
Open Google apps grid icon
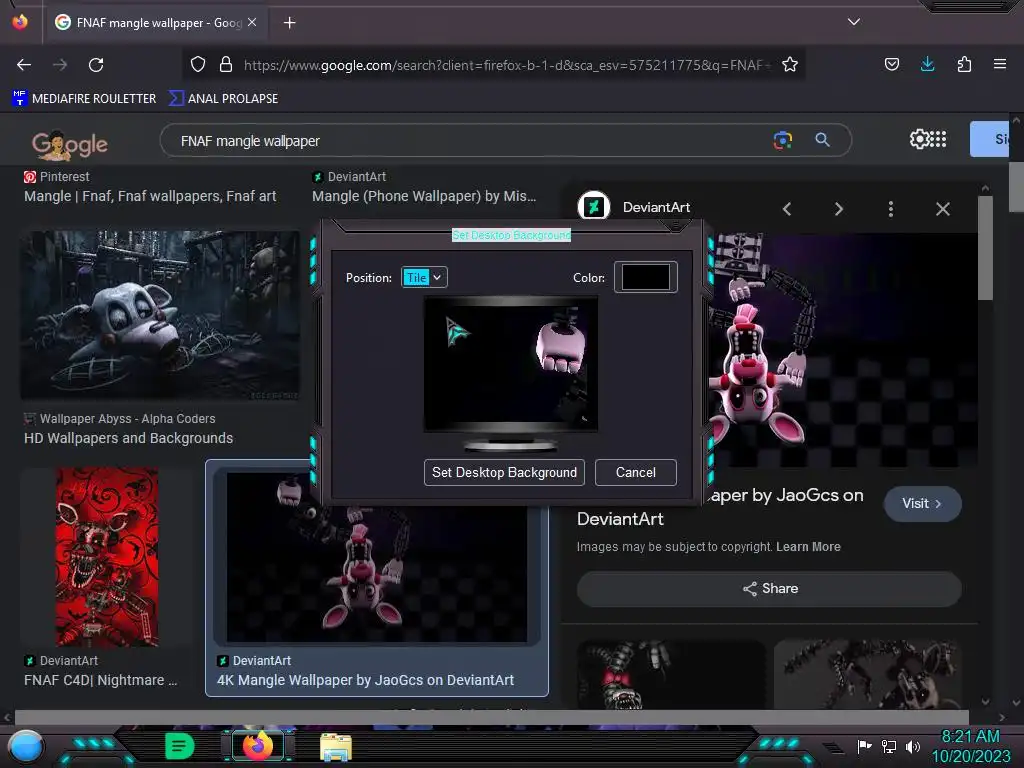click(938, 139)
